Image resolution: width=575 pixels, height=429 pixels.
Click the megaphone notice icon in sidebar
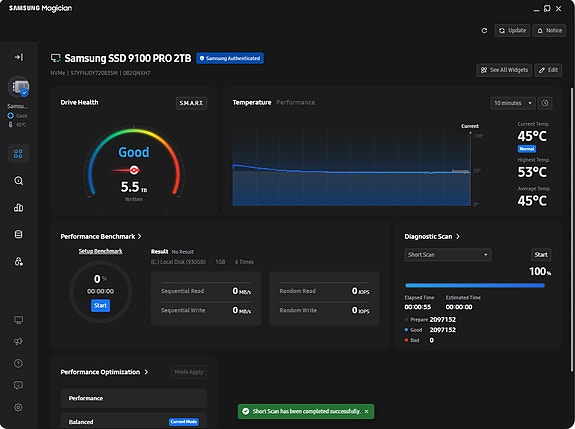18,342
